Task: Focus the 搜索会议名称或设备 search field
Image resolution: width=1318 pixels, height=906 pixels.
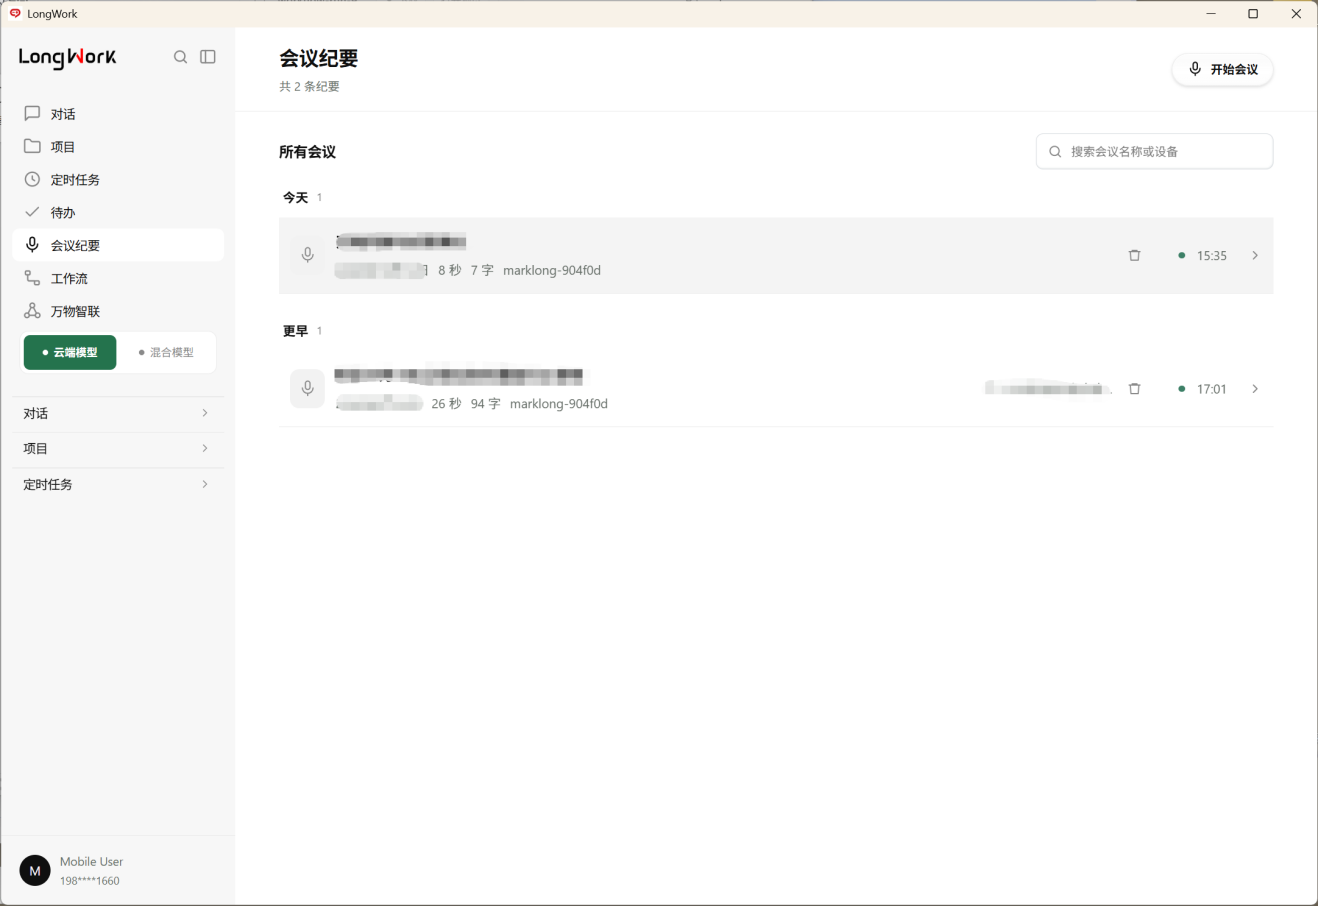Action: (1154, 151)
